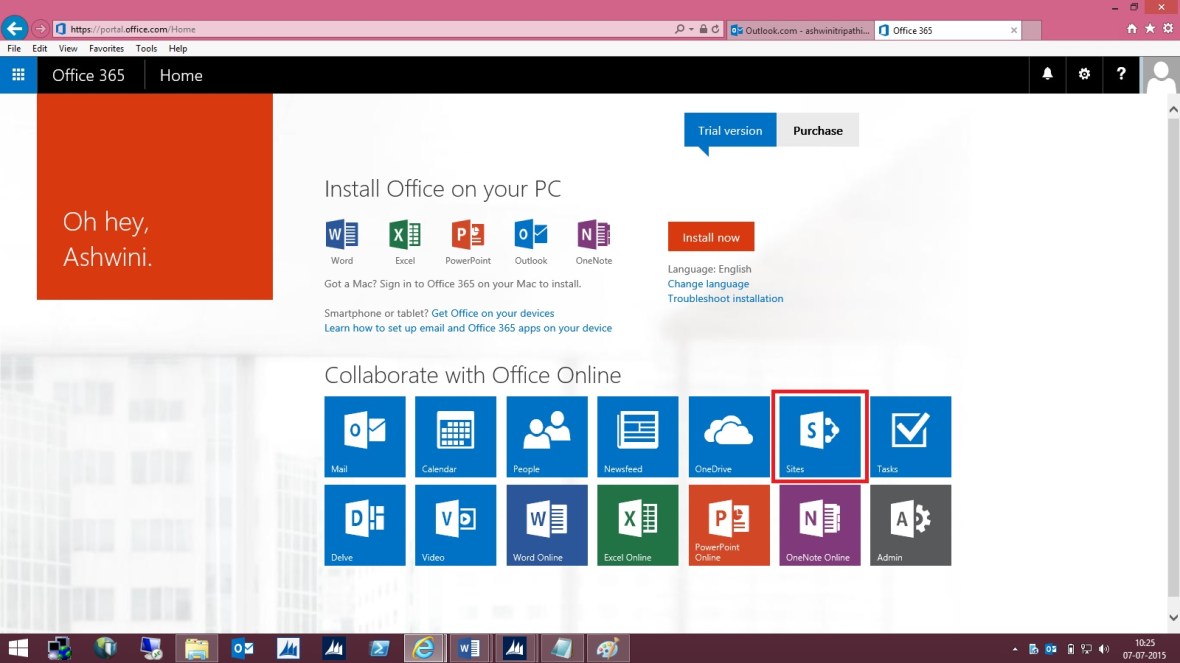Click the Internet Explorer security lock icon
Screen dimensions: 1180x663
click(703, 29)
